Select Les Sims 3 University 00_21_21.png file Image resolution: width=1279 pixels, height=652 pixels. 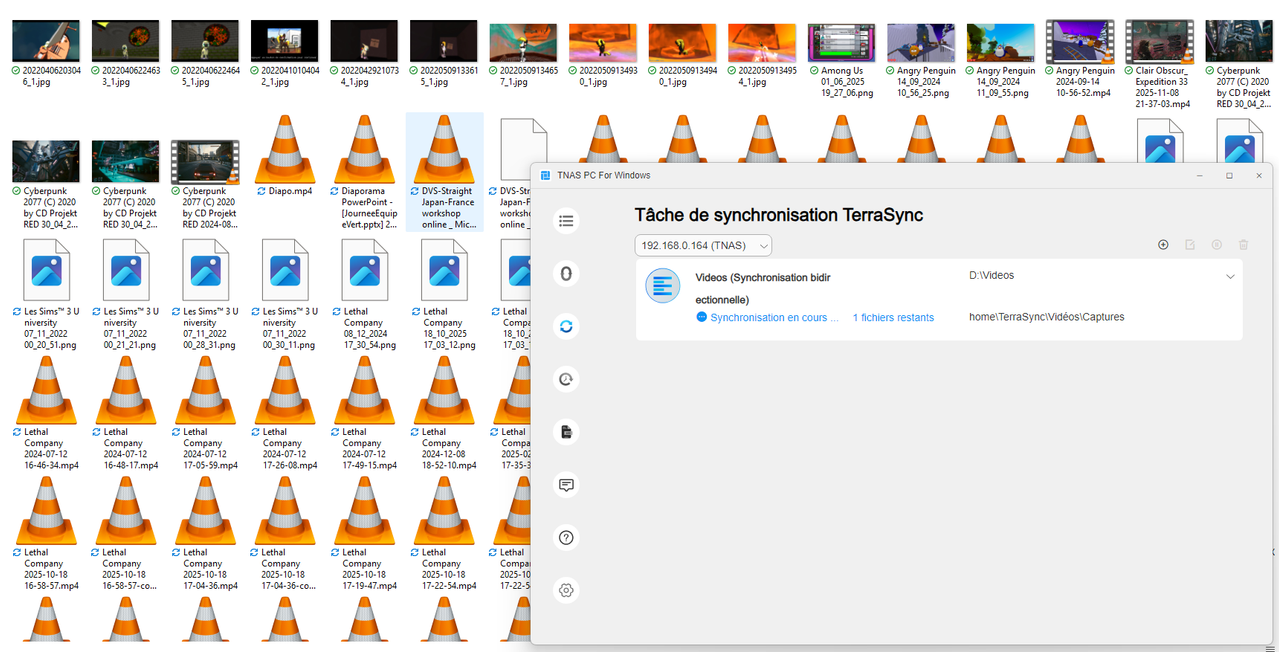[125, 293]
